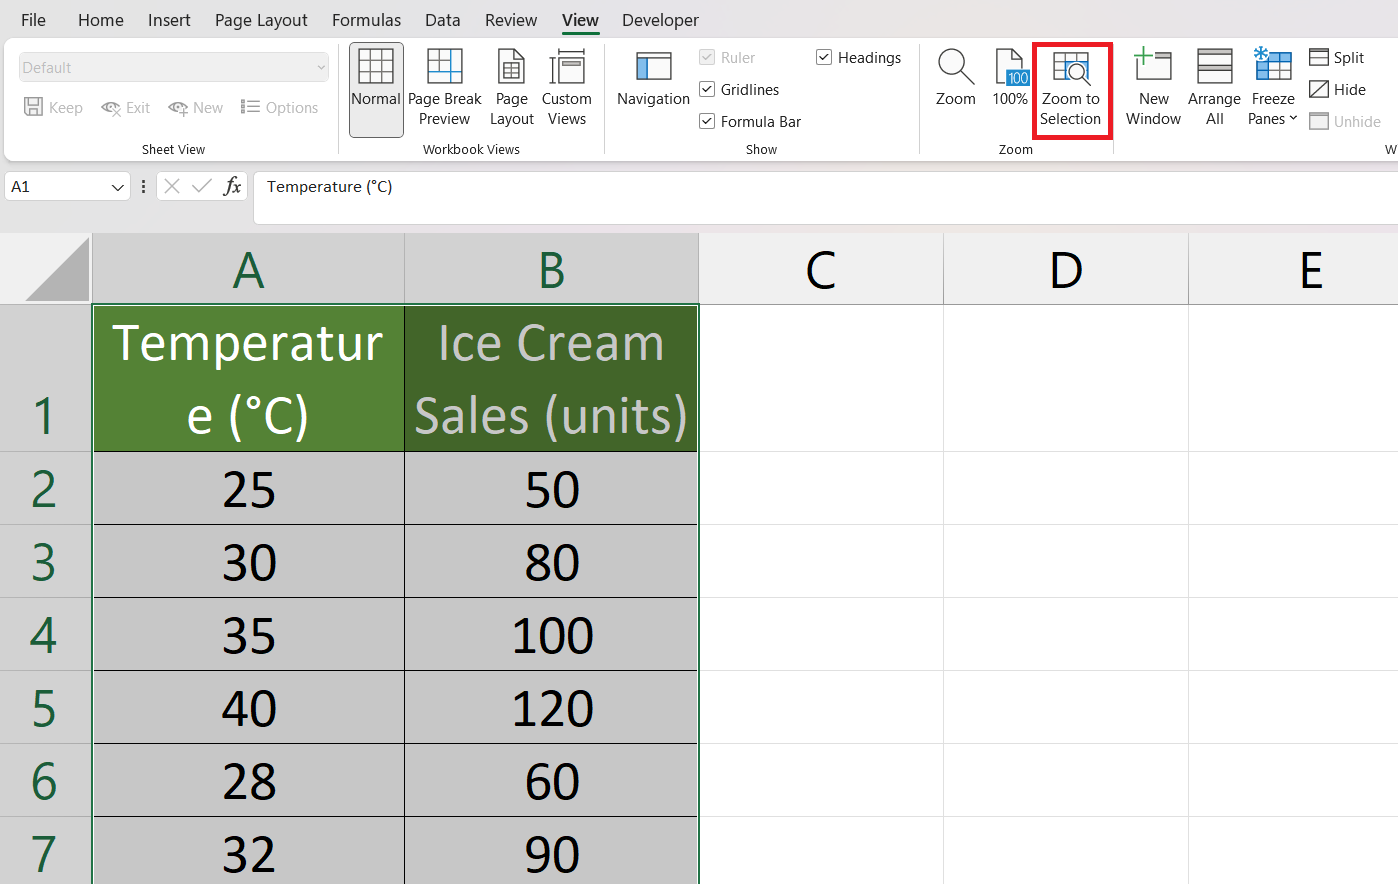
Task: Hide the current window
Action: 1338,90
